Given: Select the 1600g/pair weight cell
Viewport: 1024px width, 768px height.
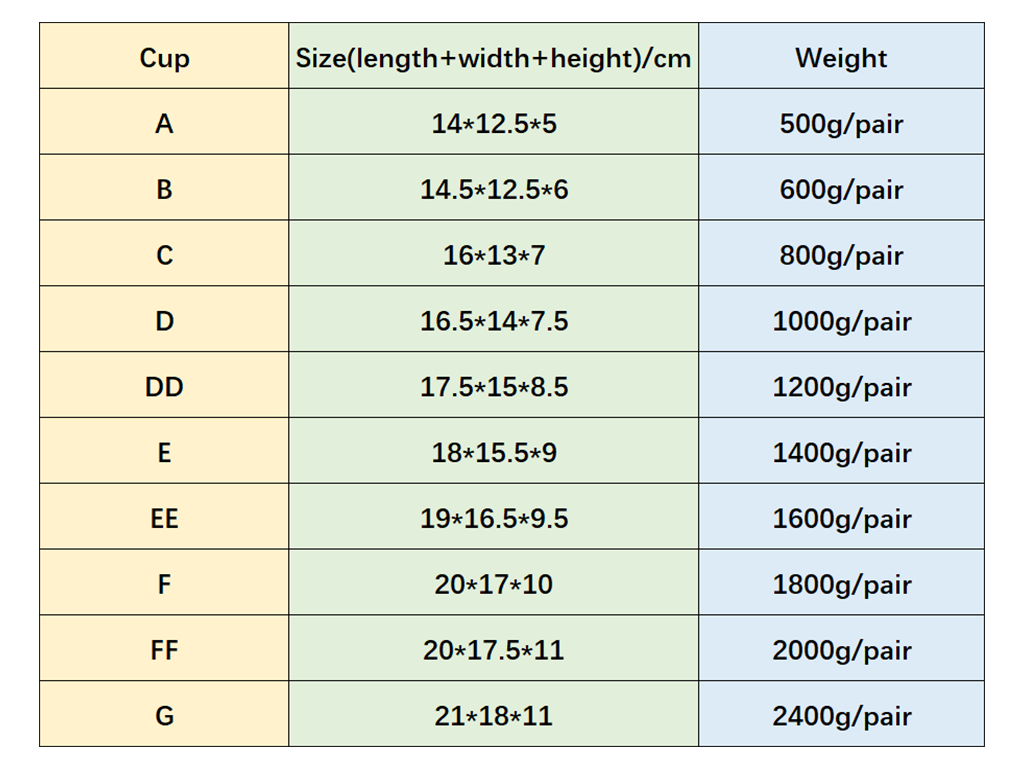Looking at the screenshot, I should [841, 518].
